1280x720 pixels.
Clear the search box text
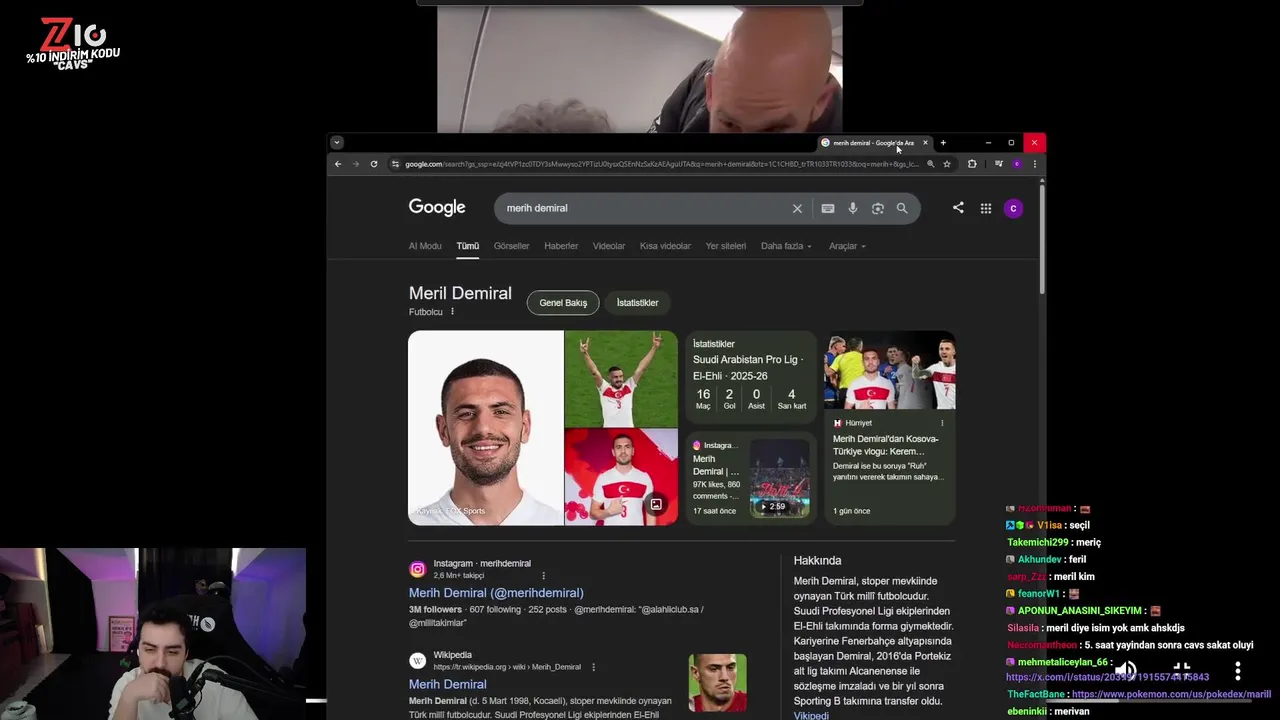797,208
